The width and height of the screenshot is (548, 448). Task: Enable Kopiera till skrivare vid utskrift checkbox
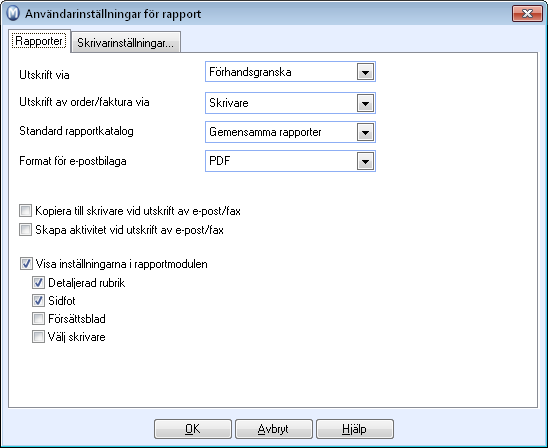26,211
